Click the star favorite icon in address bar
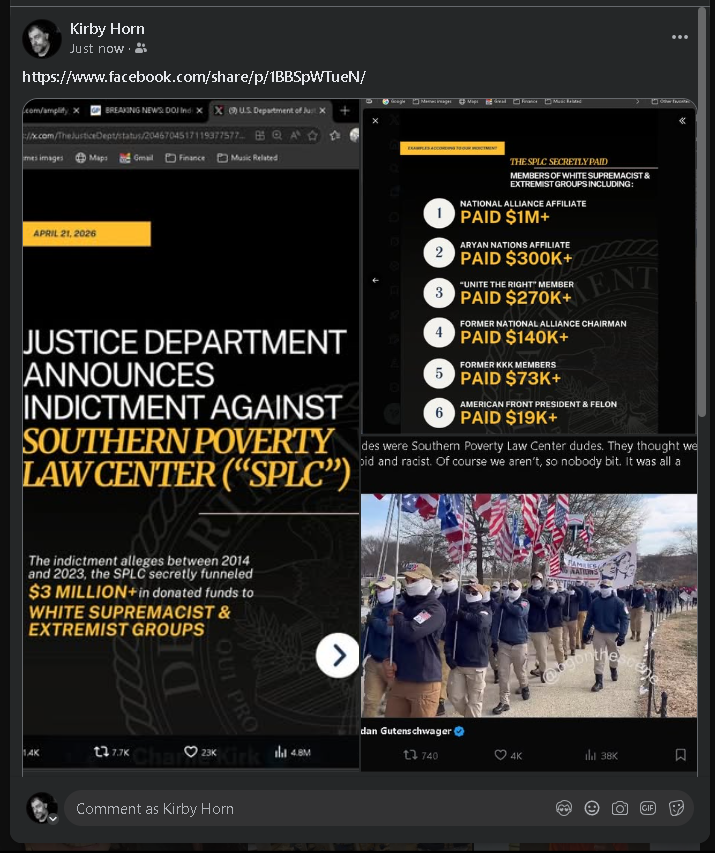715x853 pixels. (x=312, y=135)
